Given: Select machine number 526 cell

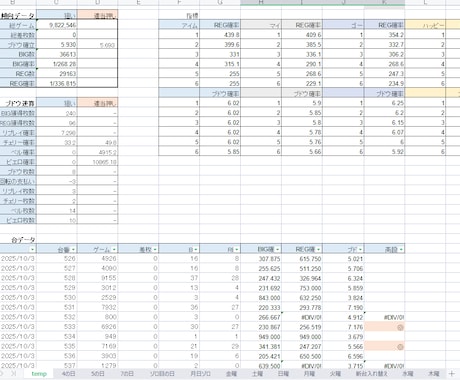Looking at the screenshot, I should coord(57,259).
